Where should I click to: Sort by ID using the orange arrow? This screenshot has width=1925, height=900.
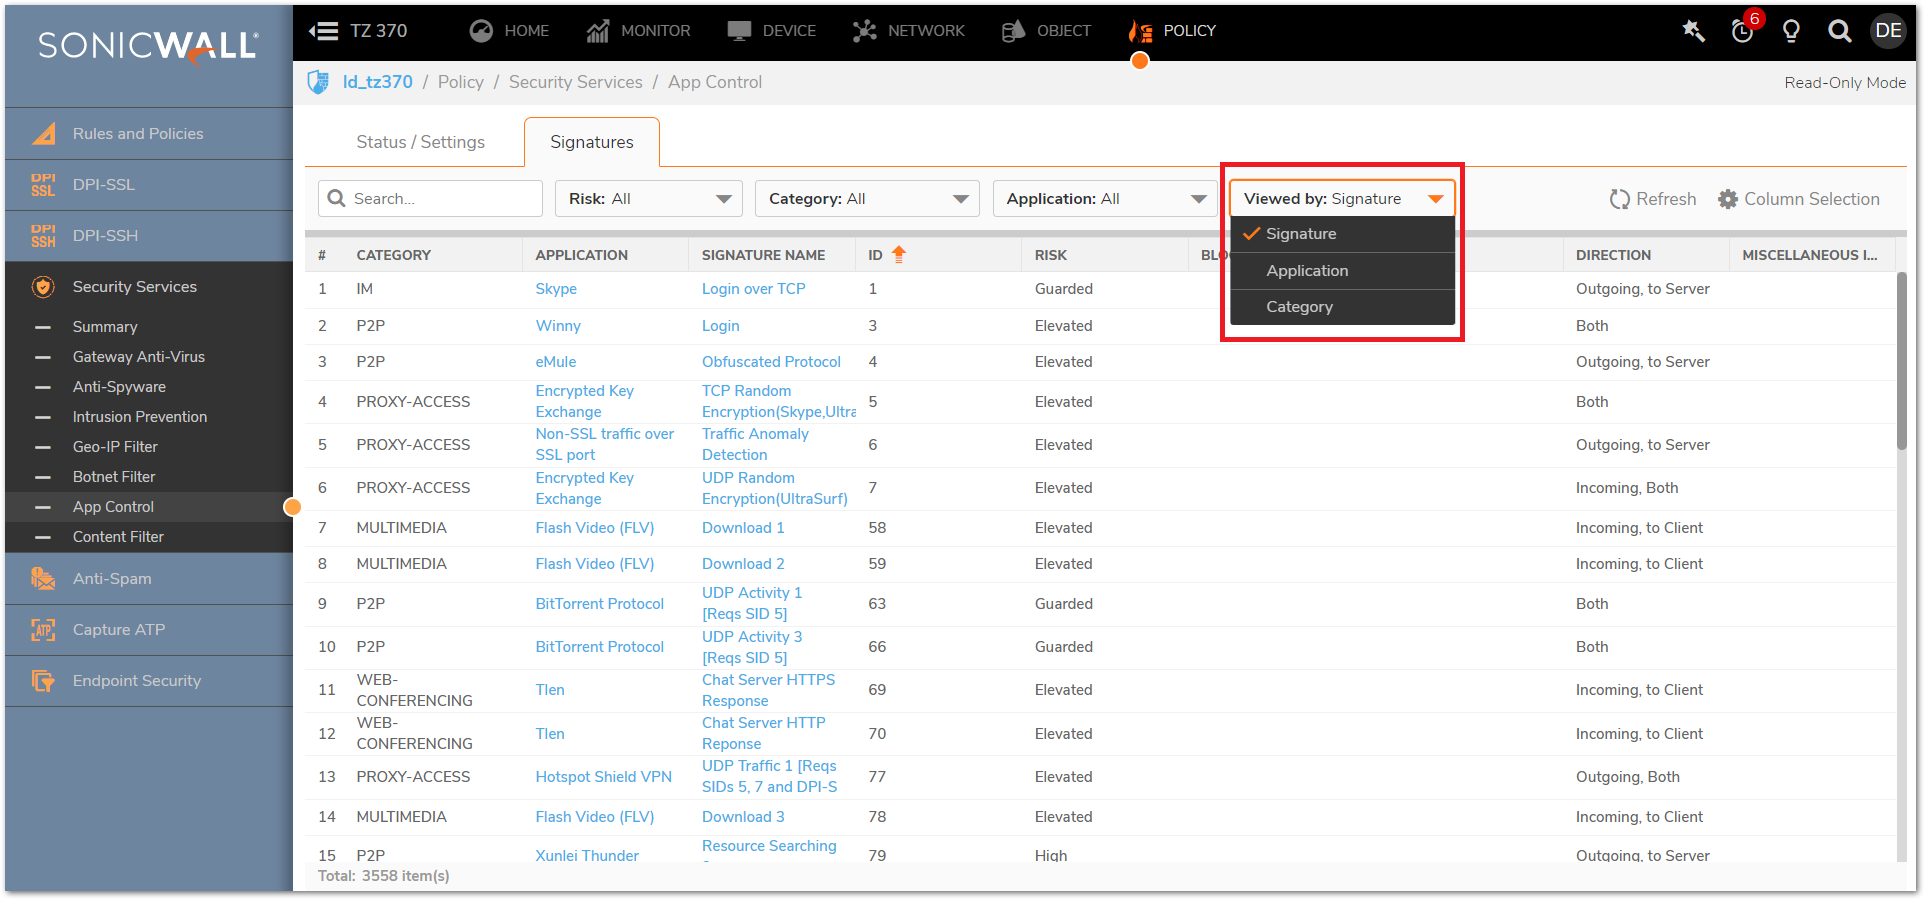pos(898,255)
